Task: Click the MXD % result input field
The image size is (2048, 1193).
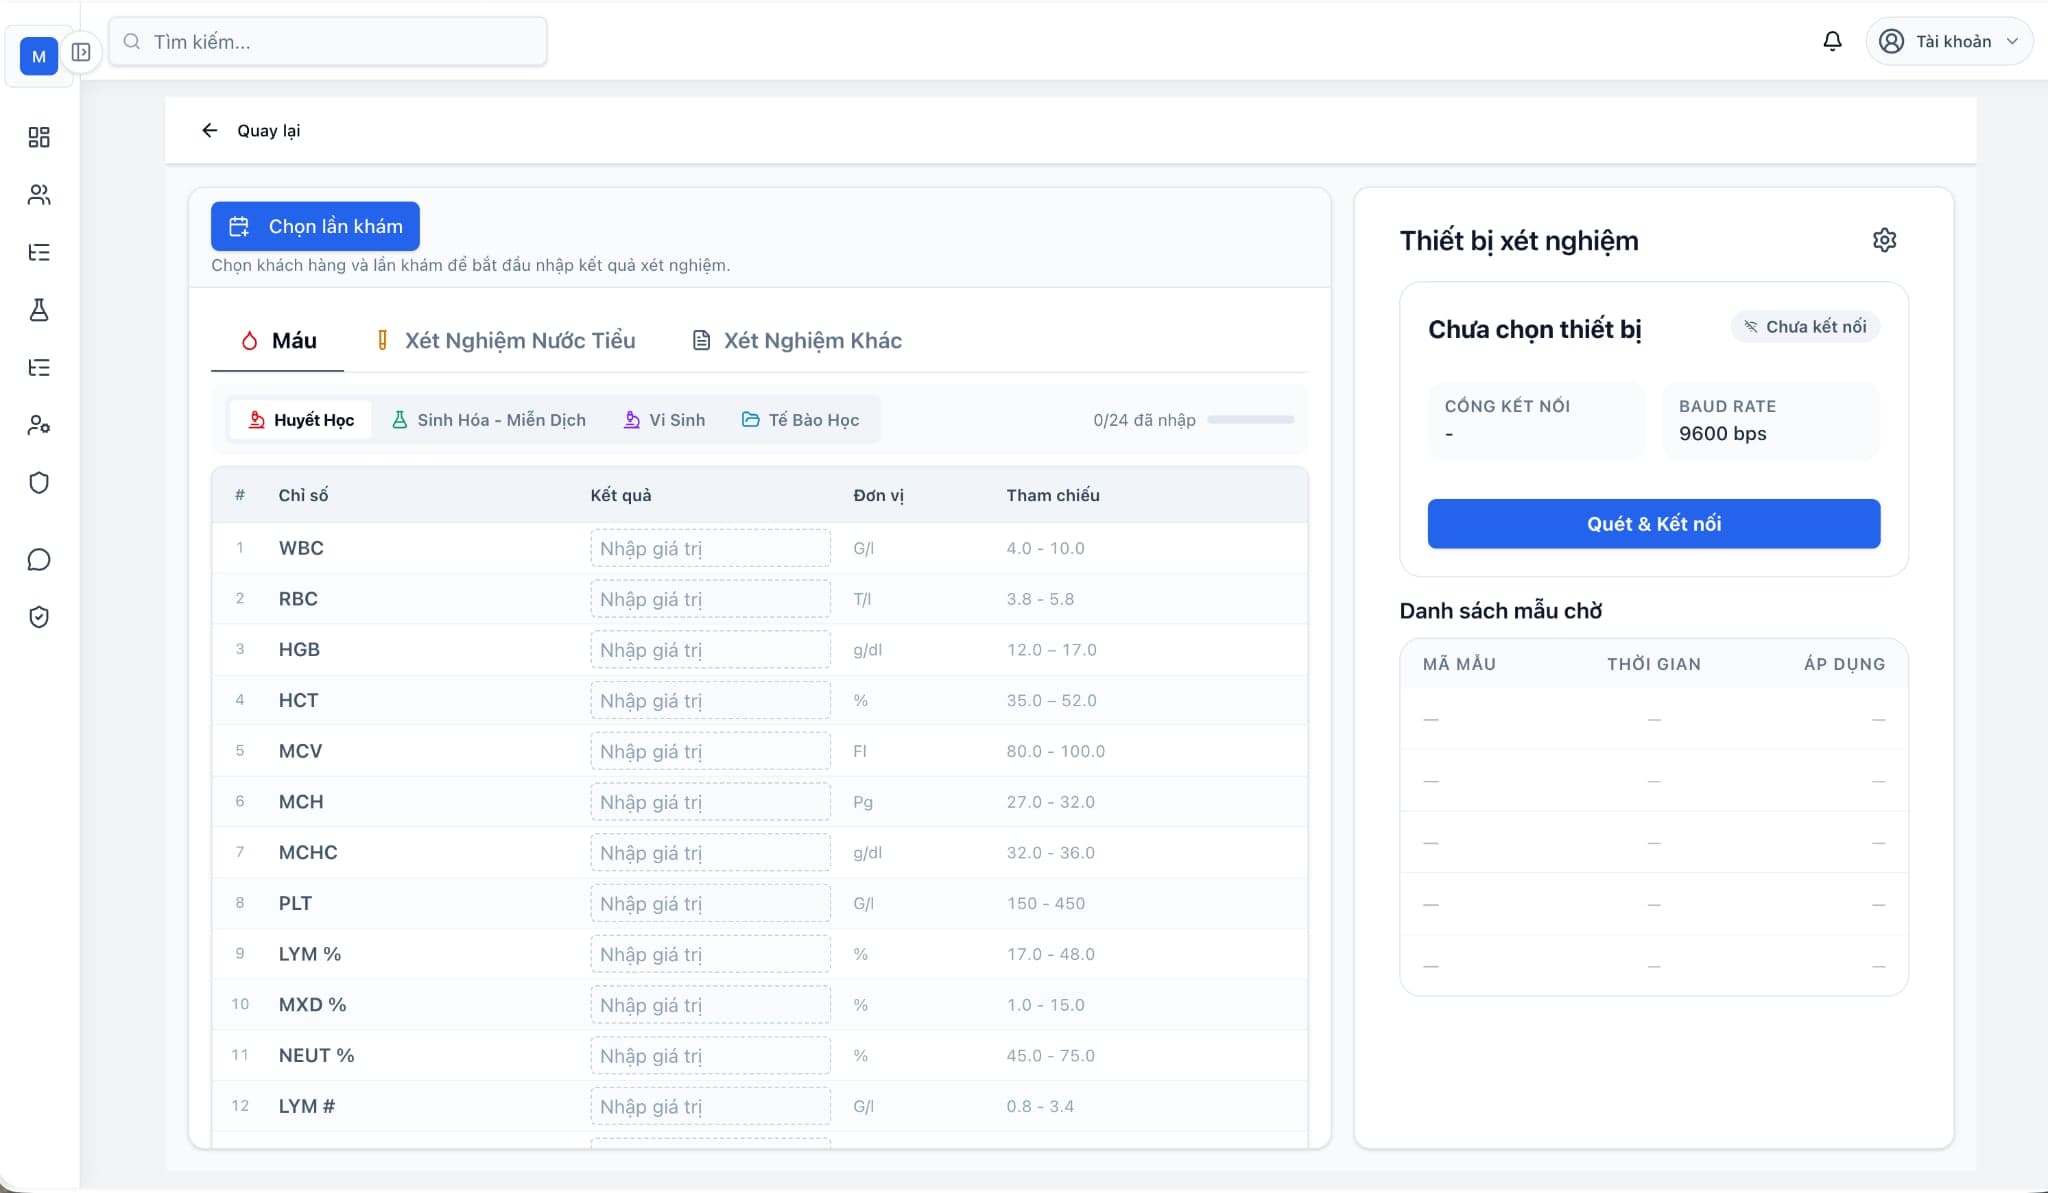Action: [x=710, y=1005]
